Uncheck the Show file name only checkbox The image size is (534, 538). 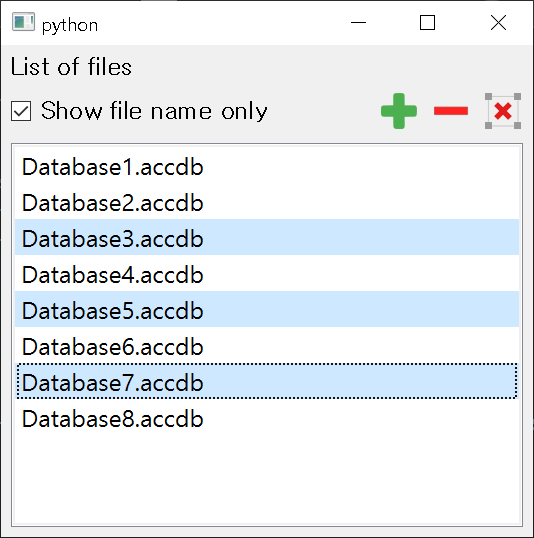pyautogui.click(x=21, y=111)
